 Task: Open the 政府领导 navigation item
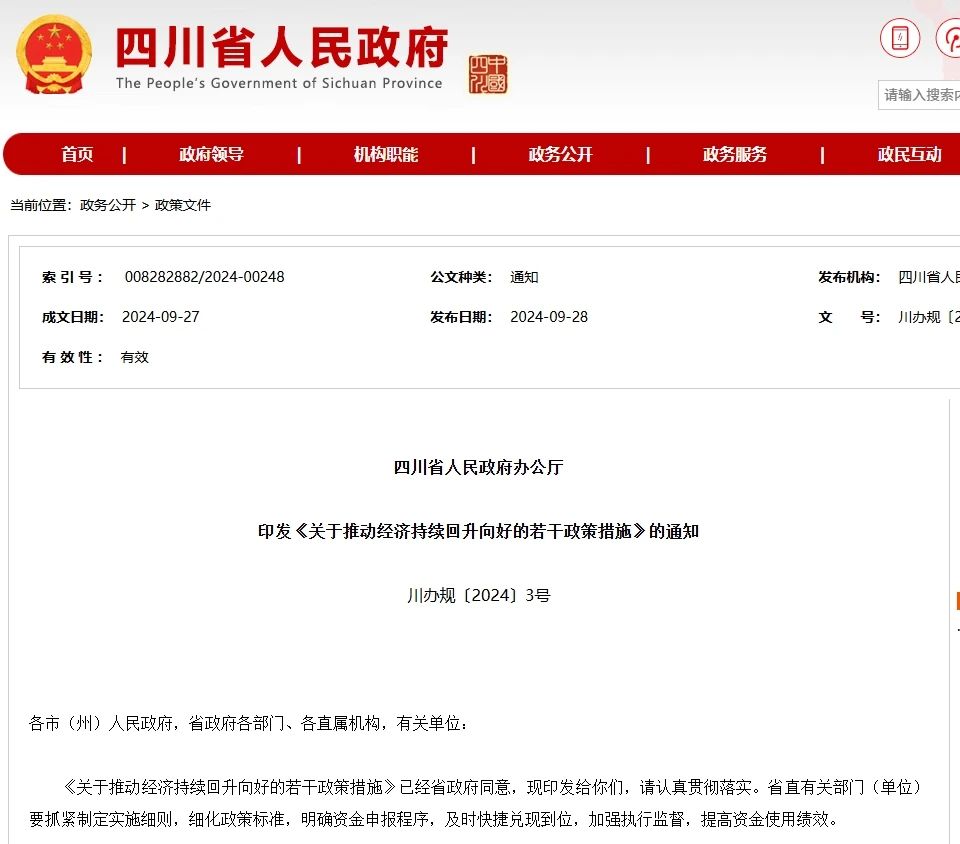click(x=211, y=154)
